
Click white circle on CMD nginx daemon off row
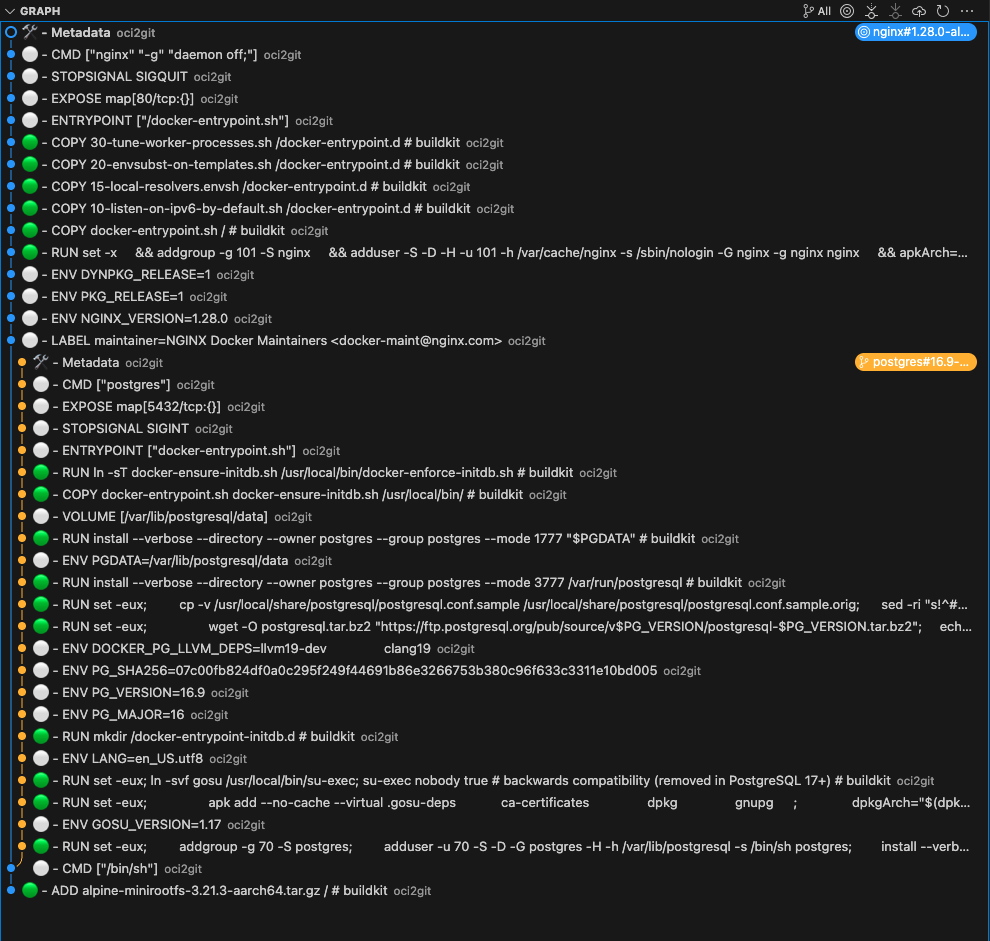30,54
